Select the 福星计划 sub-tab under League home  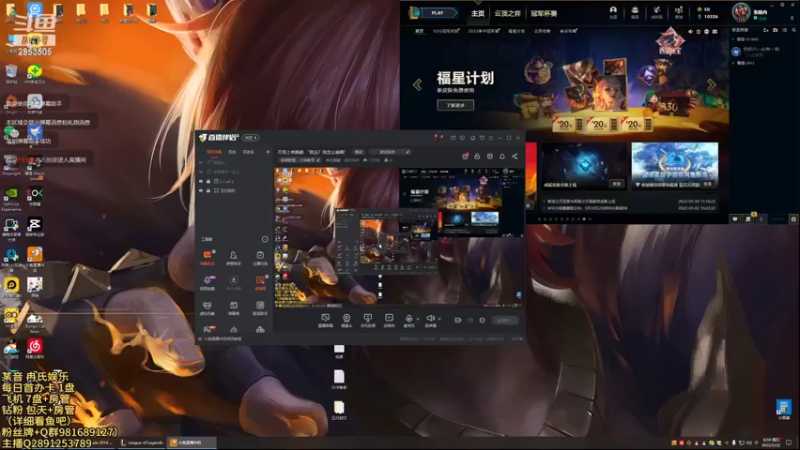[516, 31]
